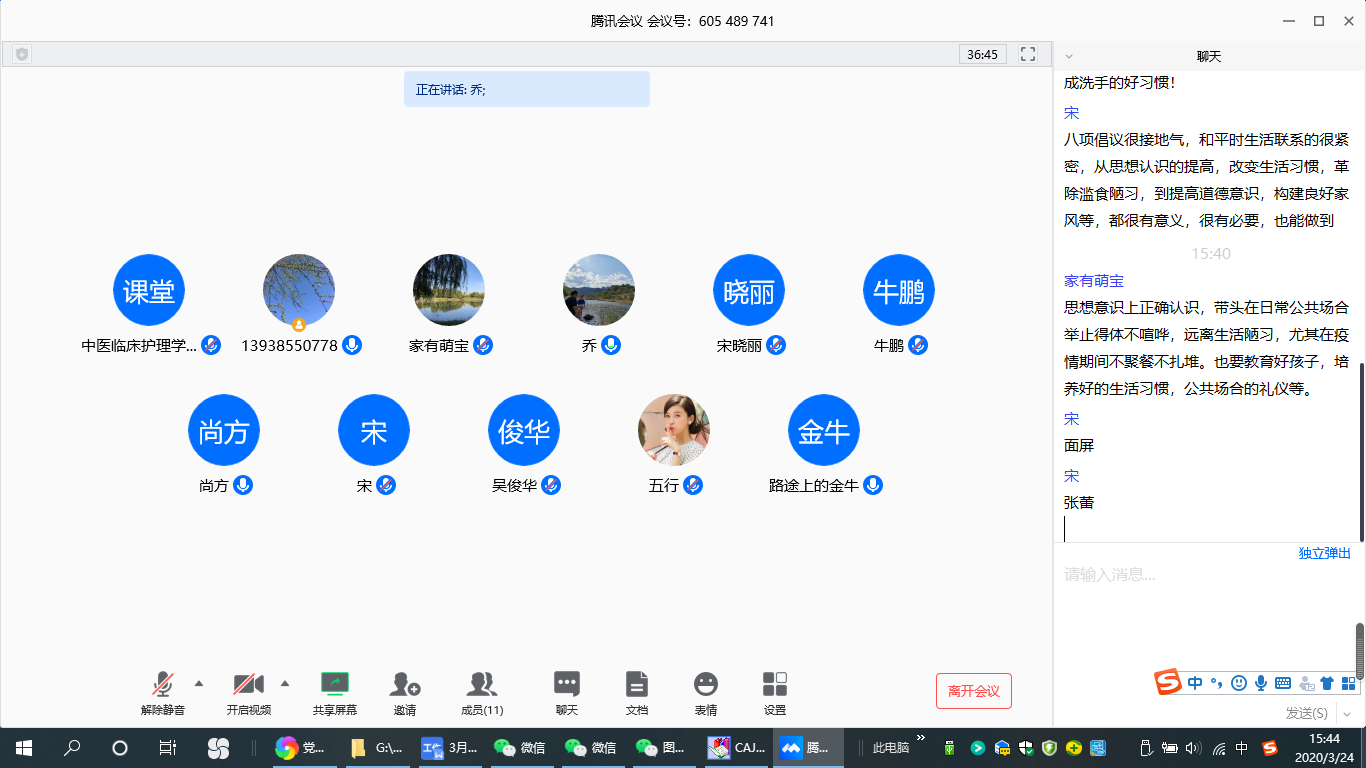Open the 文档 documents icon

[x=636, y=685]
